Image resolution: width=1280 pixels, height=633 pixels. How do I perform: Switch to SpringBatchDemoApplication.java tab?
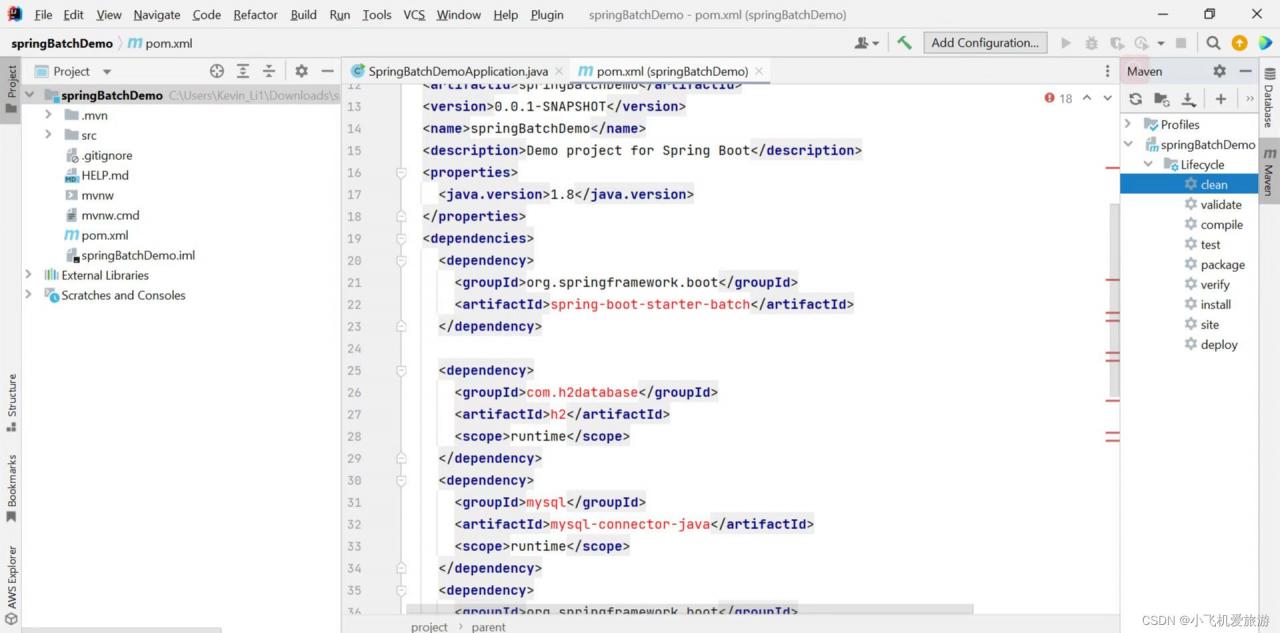pyautogui.click(x=459, y=71)
